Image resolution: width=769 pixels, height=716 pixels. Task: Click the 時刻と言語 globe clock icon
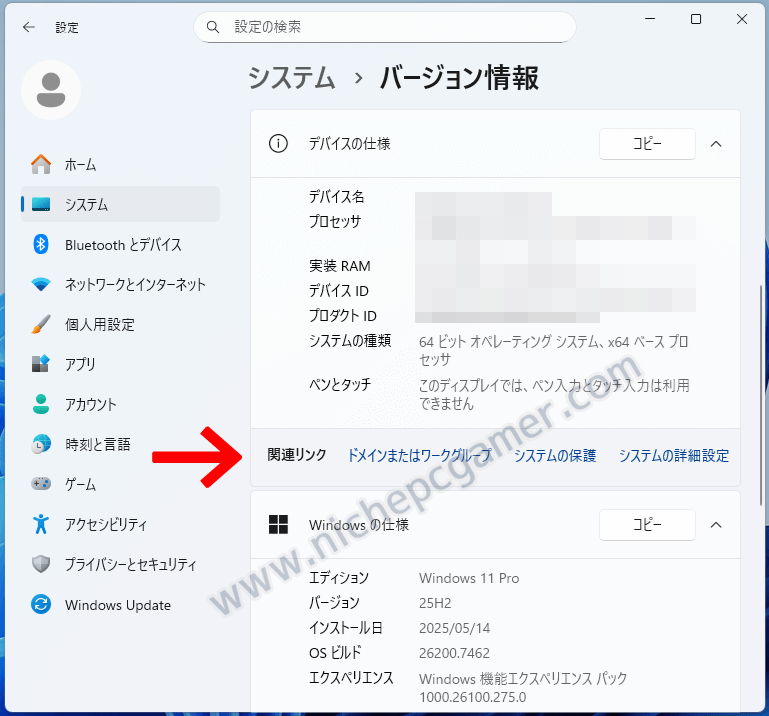tap(41, 444)
